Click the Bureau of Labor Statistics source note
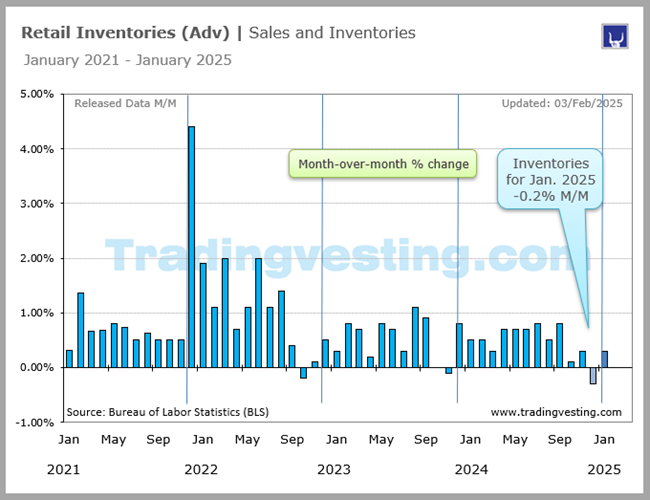This screenshot has height=500, width=650. (167, 412)
